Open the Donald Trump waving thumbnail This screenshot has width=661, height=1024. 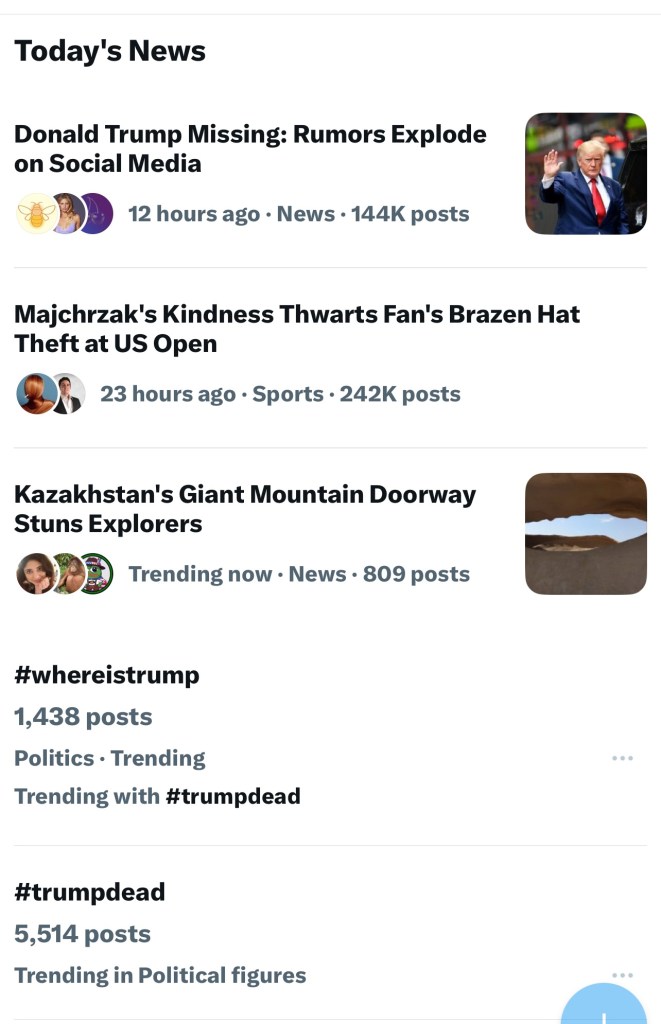[585, 173]
